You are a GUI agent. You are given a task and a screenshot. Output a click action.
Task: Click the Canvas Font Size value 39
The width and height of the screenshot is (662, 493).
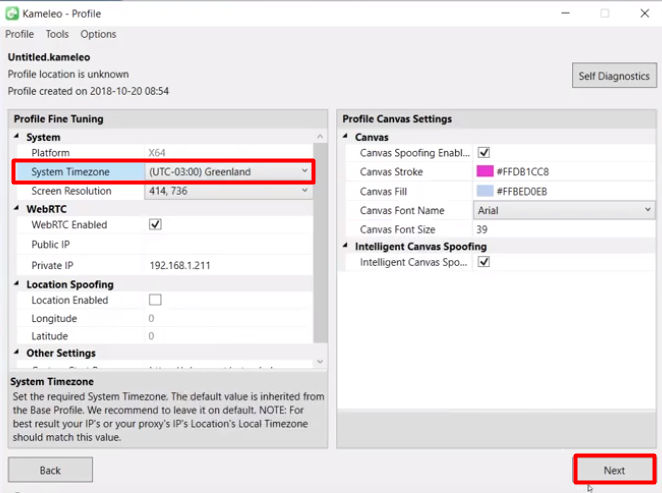pos(482,230)
